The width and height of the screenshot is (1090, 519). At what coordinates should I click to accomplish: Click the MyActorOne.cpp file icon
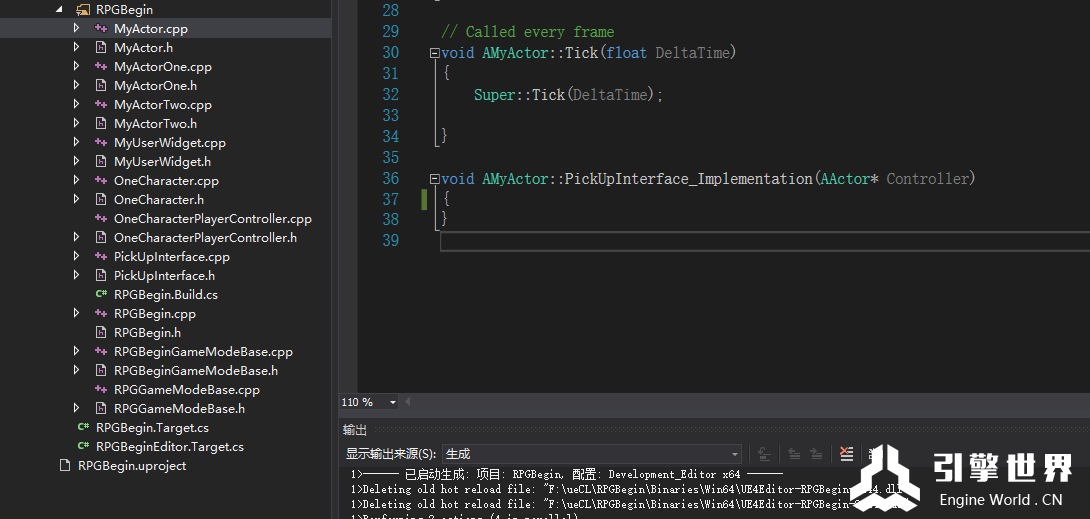point(101,67)
